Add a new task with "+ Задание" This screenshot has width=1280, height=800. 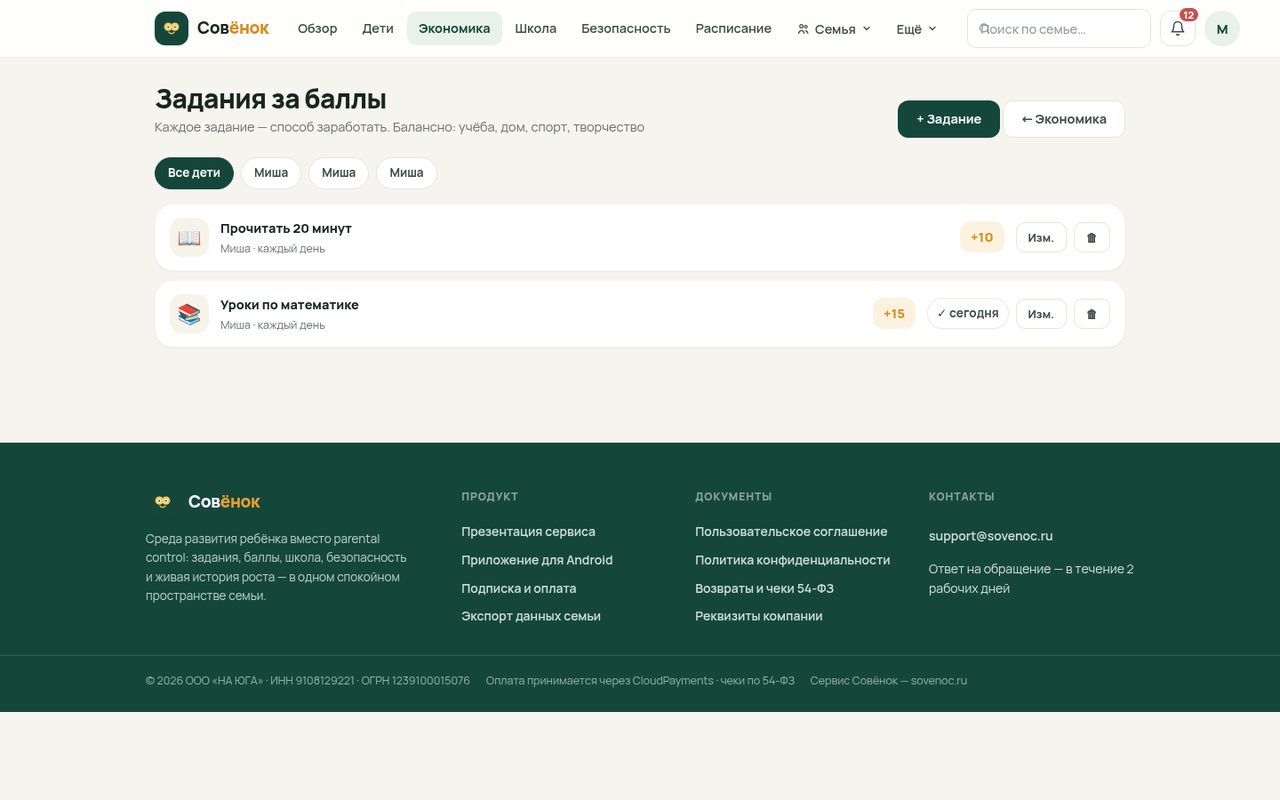coord(949,119)
